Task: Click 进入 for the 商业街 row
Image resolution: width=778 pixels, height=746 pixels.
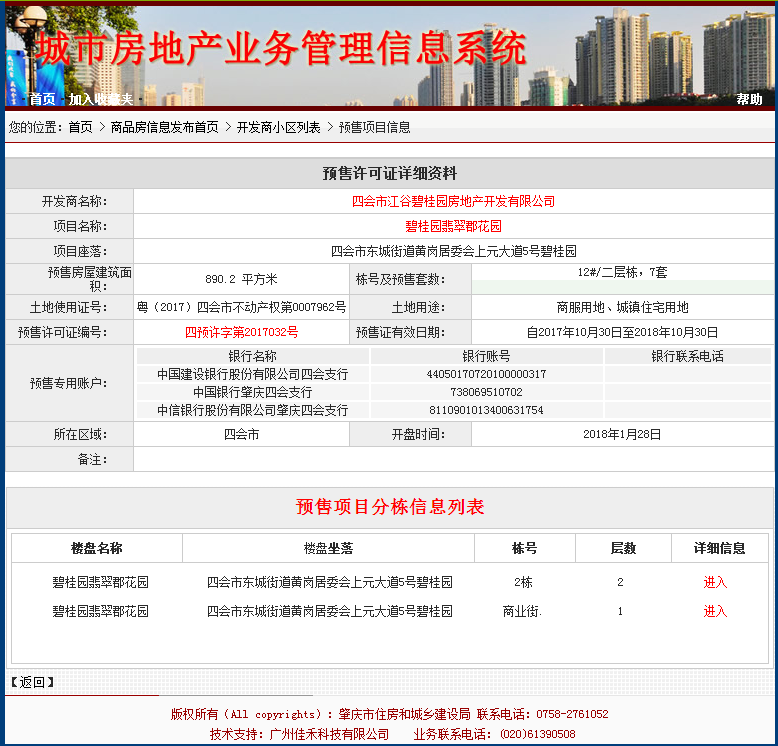Action: click(715, 612)
